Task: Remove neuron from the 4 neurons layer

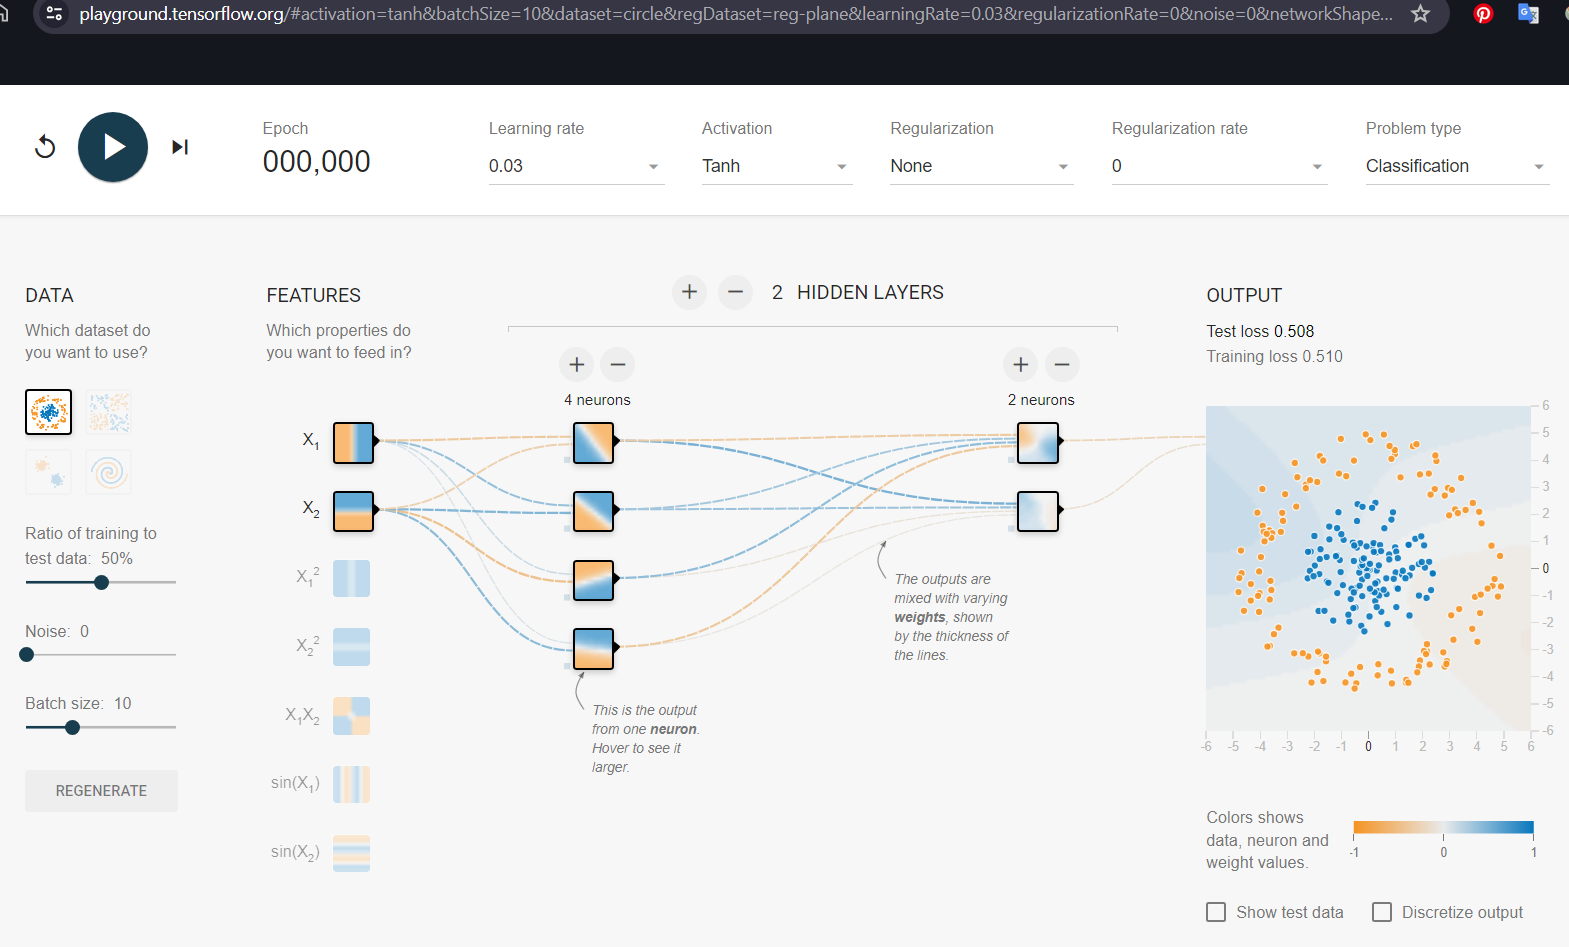Action: click(x=618, y=365)
